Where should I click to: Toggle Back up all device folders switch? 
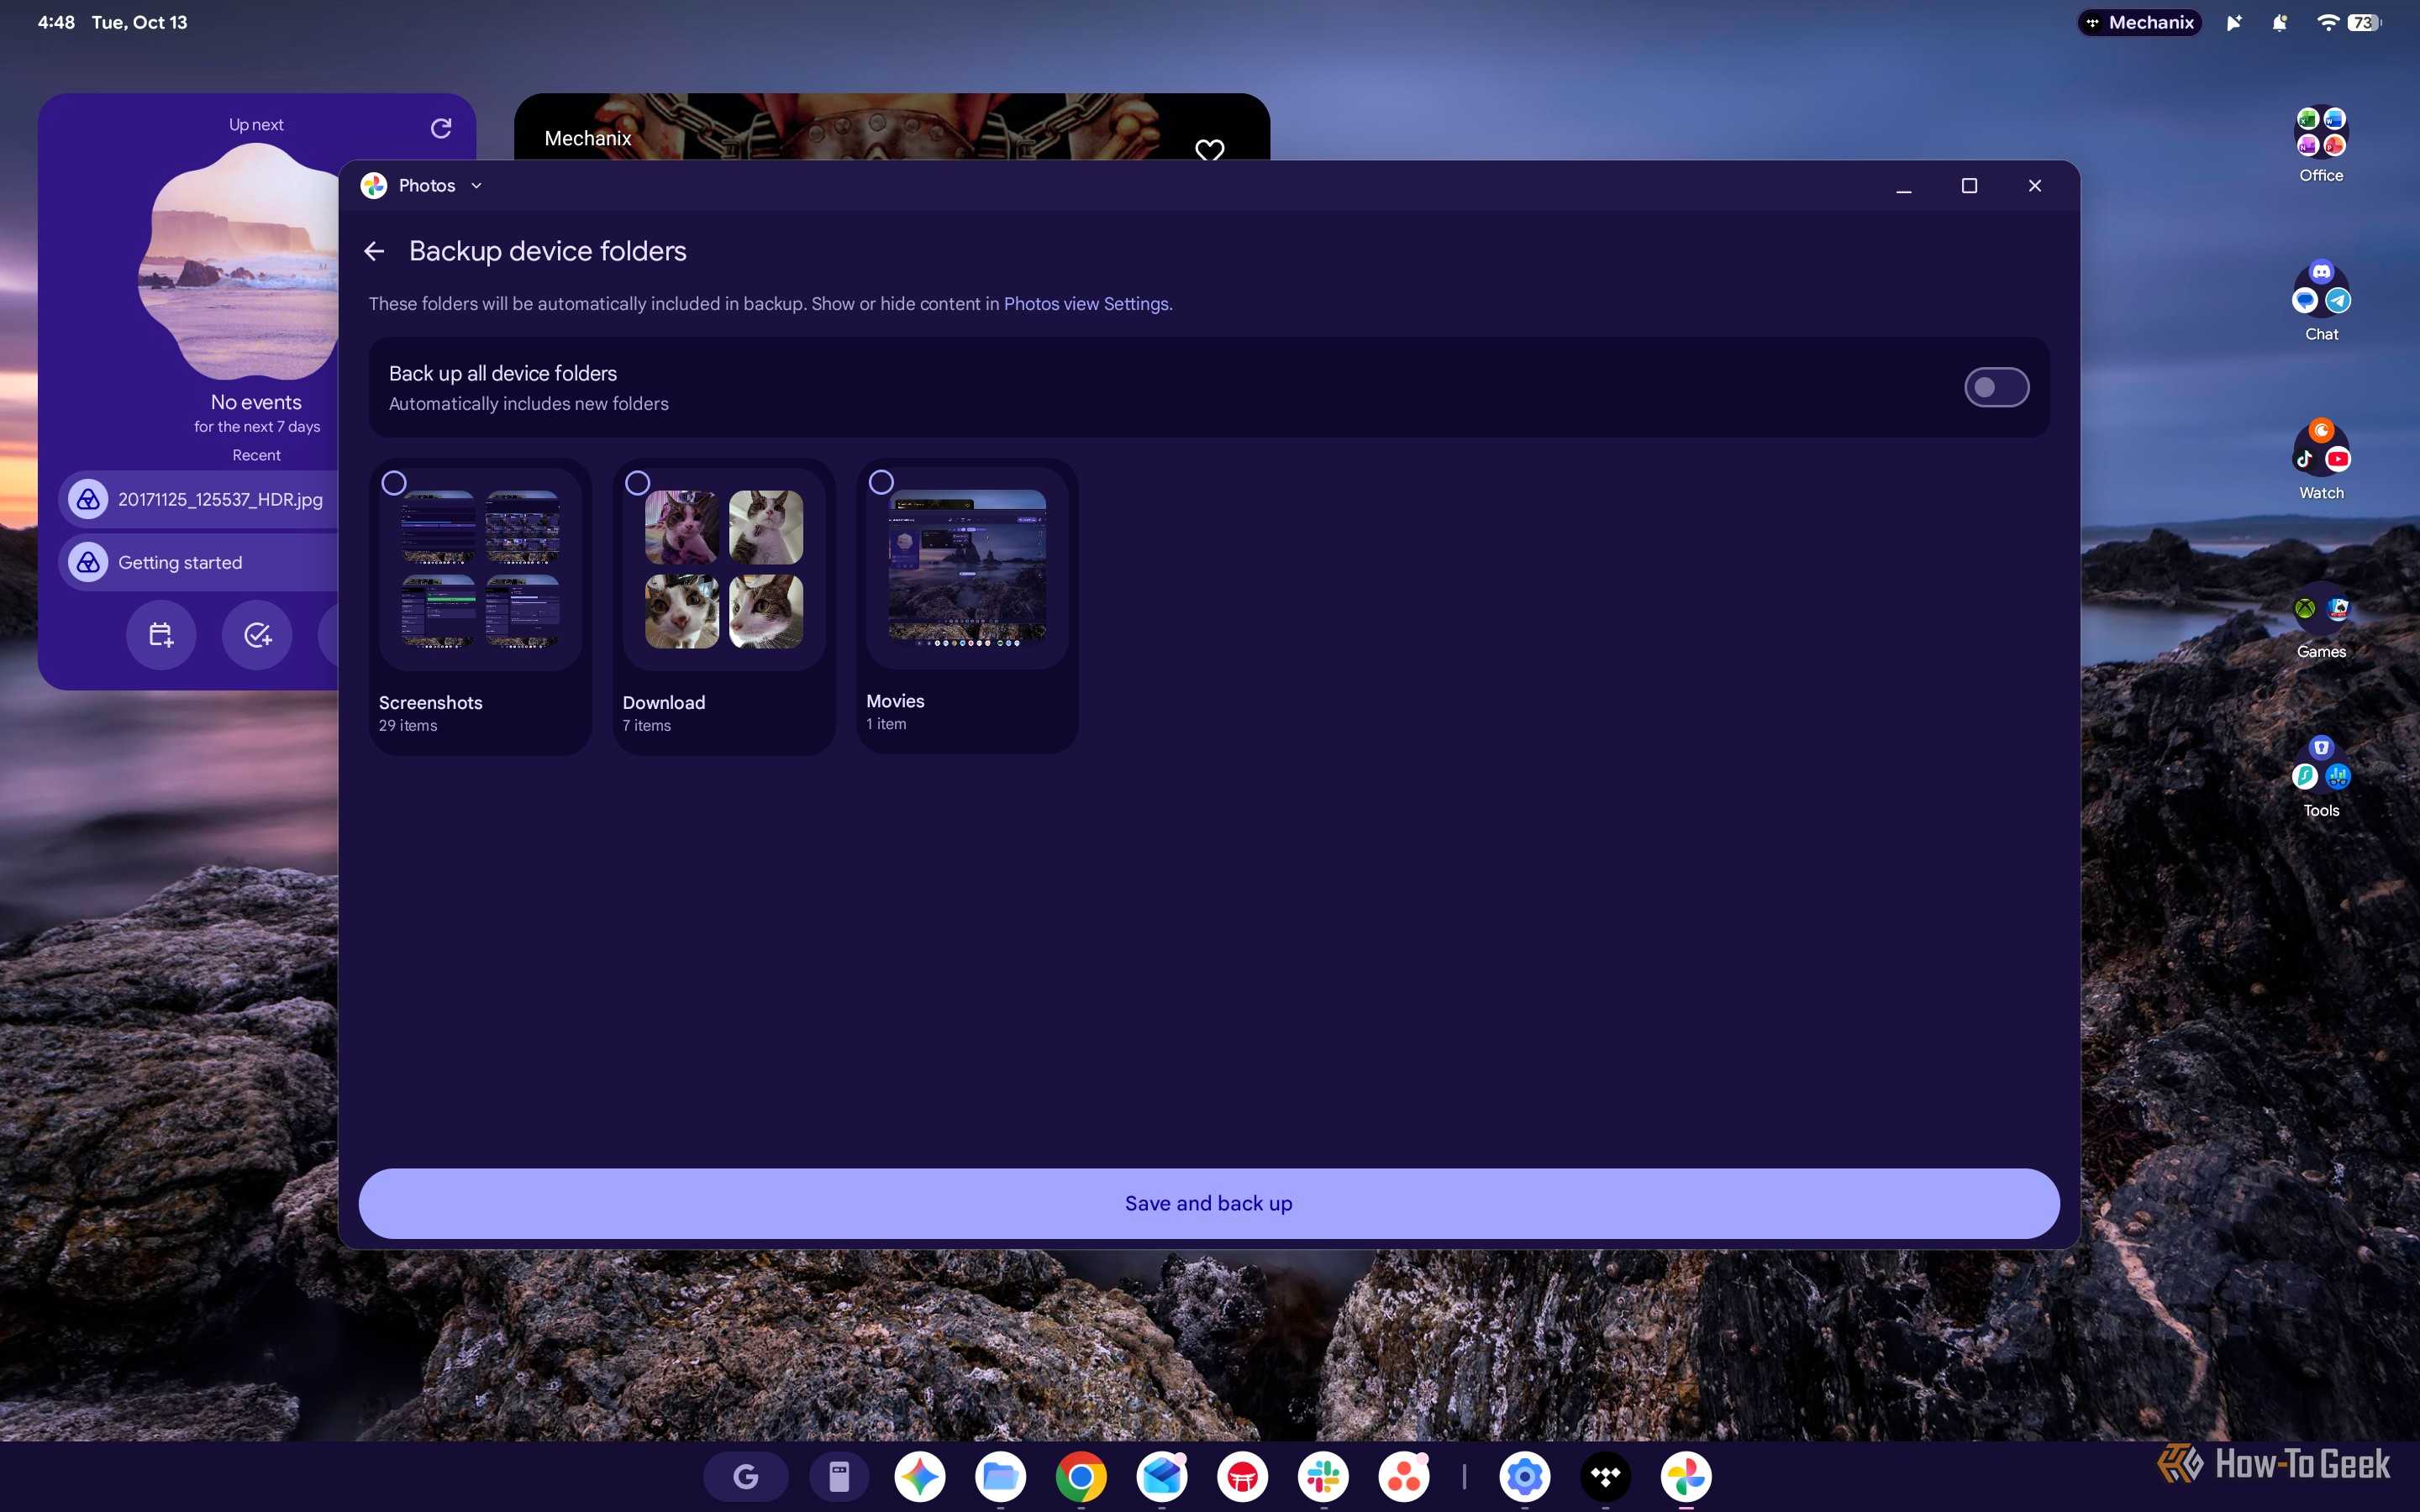tap(1996, 387)
